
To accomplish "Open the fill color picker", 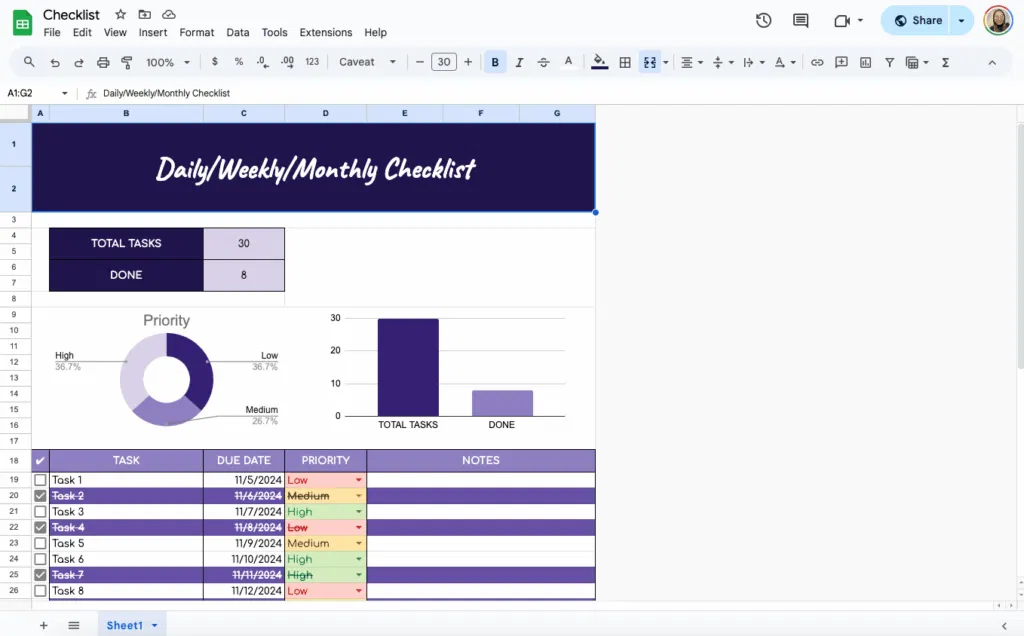I will click(598, 62).
